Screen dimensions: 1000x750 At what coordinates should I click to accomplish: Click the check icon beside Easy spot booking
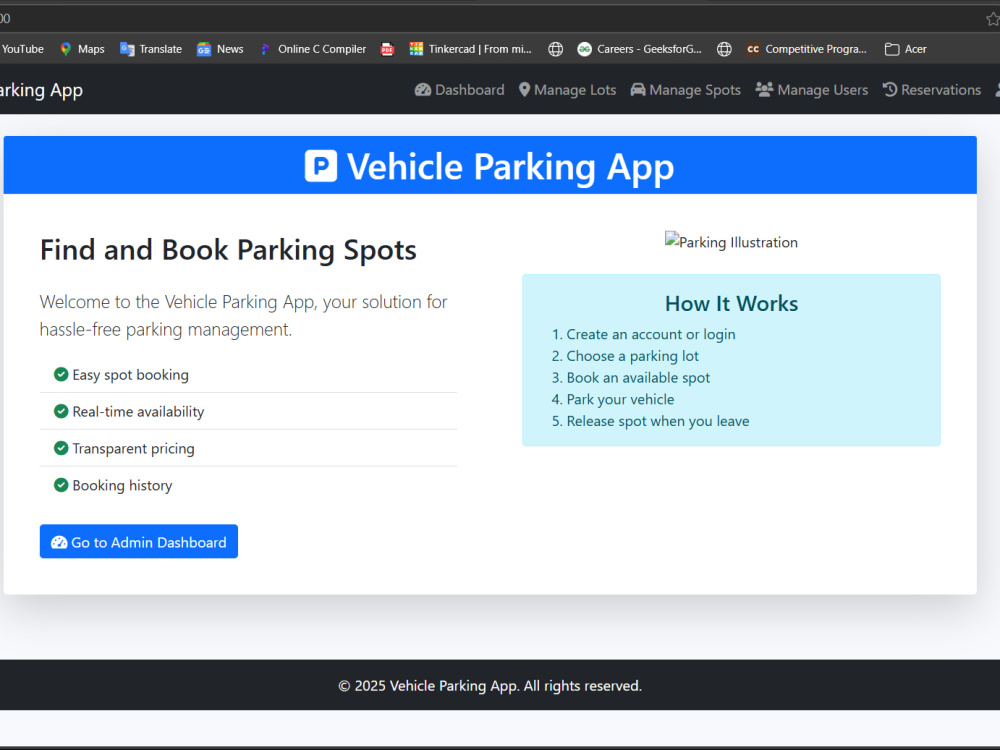pyautogui.click(x=61, y=374)
